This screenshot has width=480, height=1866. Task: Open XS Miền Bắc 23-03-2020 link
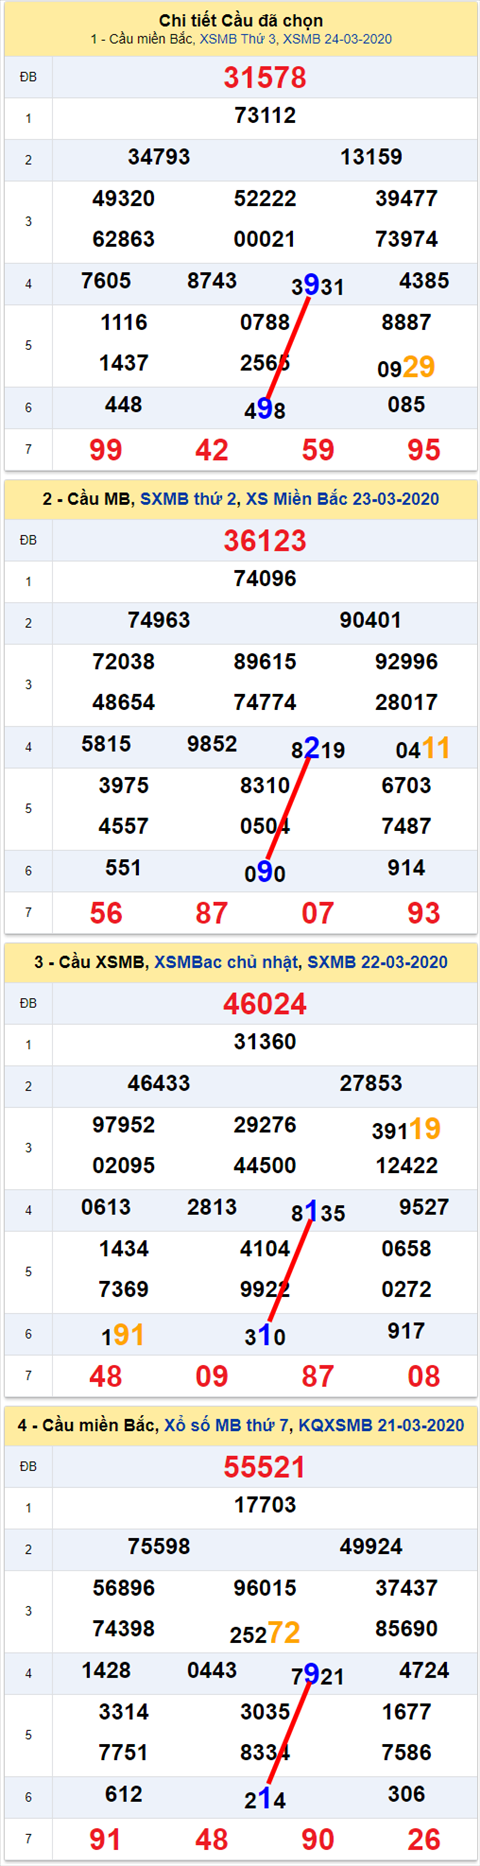click(x=343, y=499)
